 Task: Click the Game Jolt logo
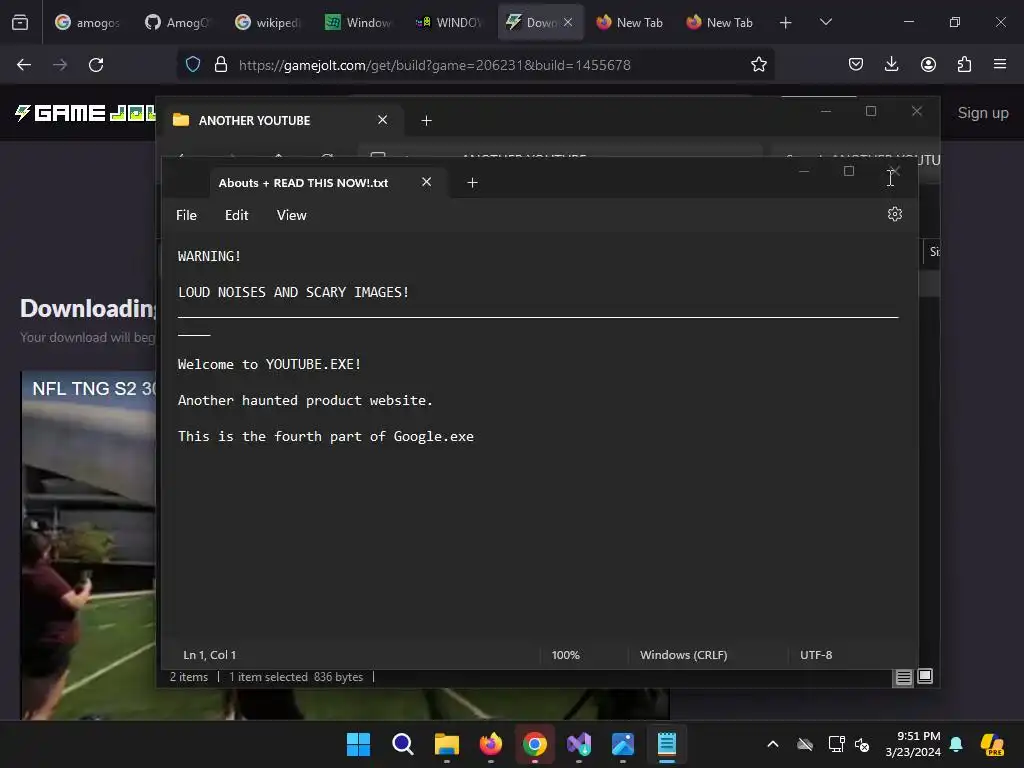(x=85, y=113)
